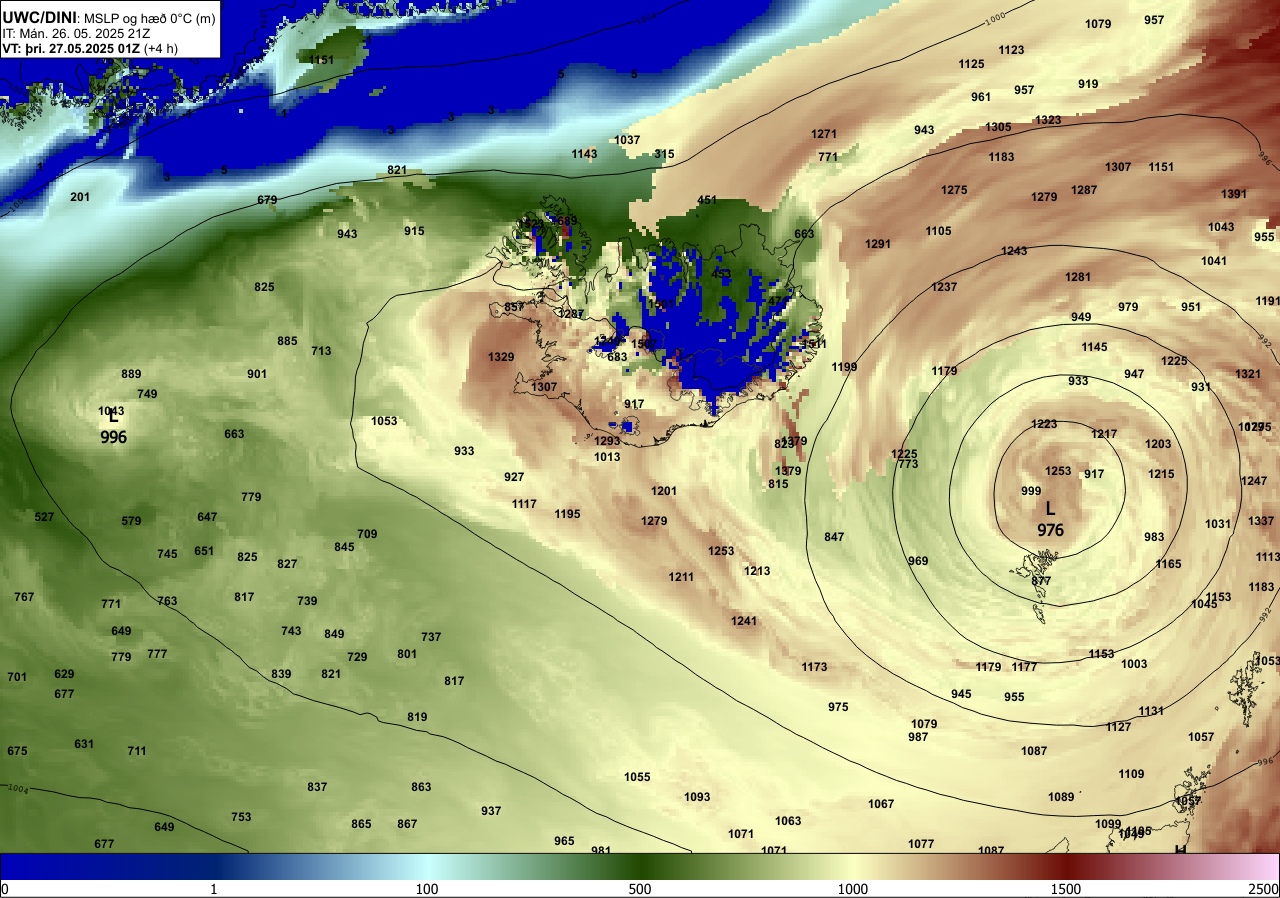Click the height value 969

(918, 561)
